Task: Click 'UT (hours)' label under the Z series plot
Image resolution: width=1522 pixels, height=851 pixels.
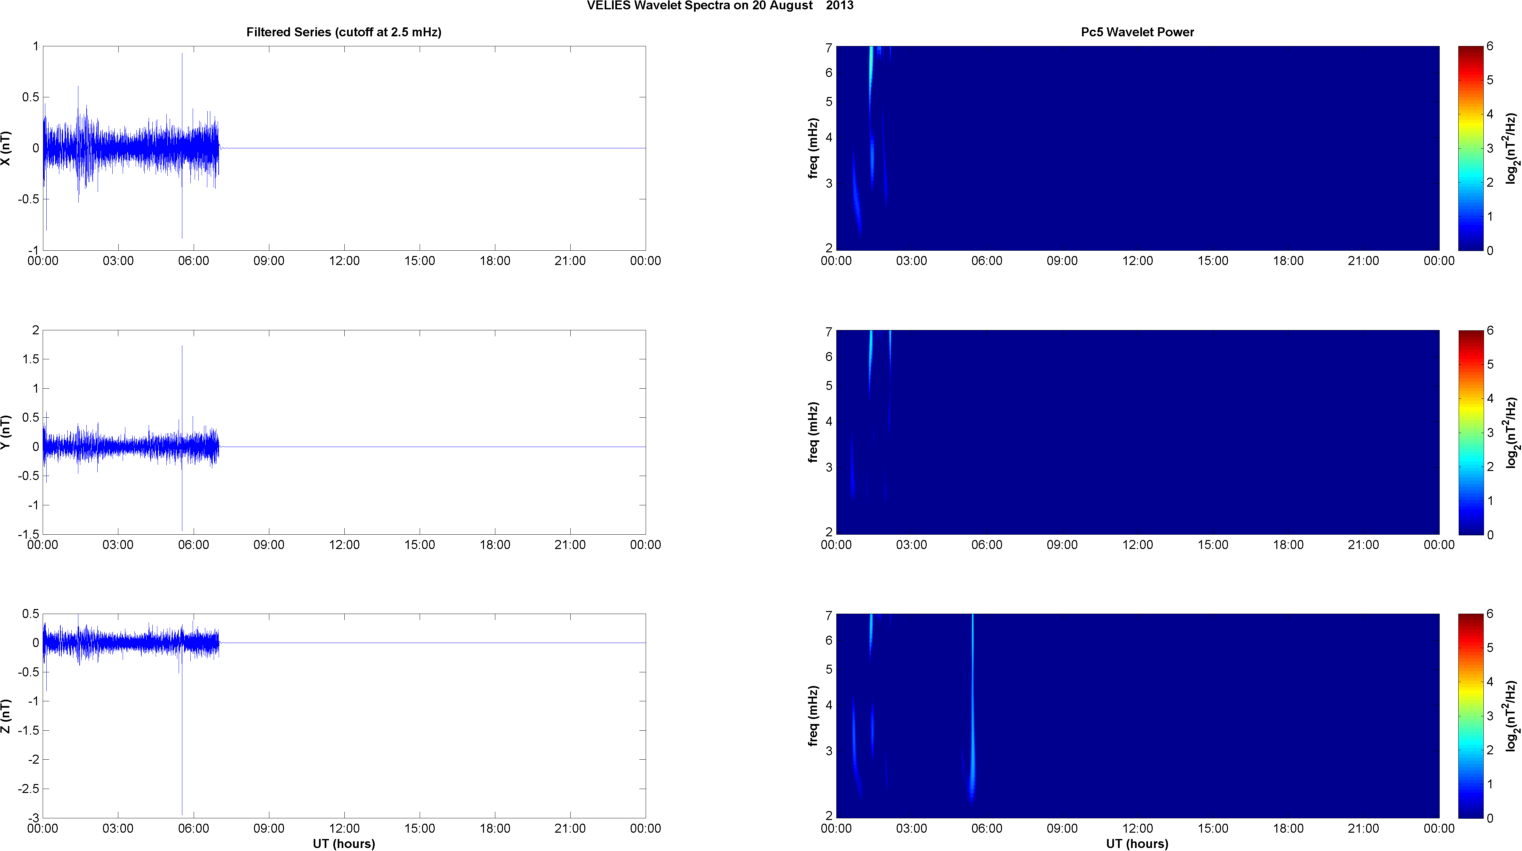Action: click(344, 844)
